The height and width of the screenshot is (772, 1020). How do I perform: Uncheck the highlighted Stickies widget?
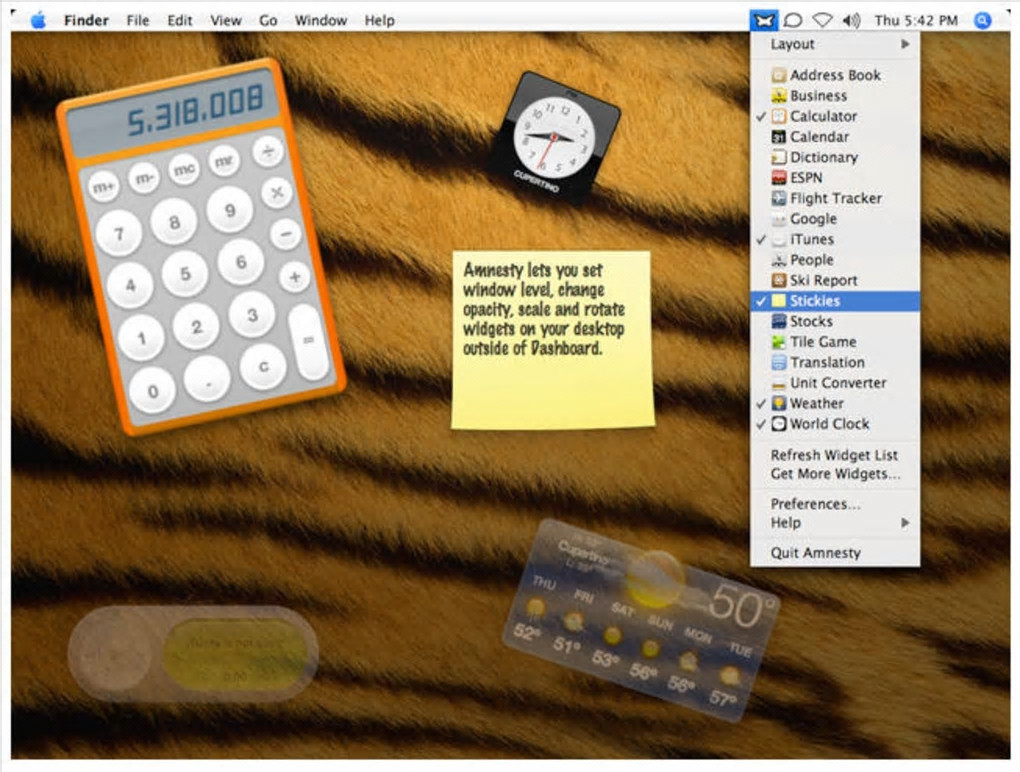(835, 300)
